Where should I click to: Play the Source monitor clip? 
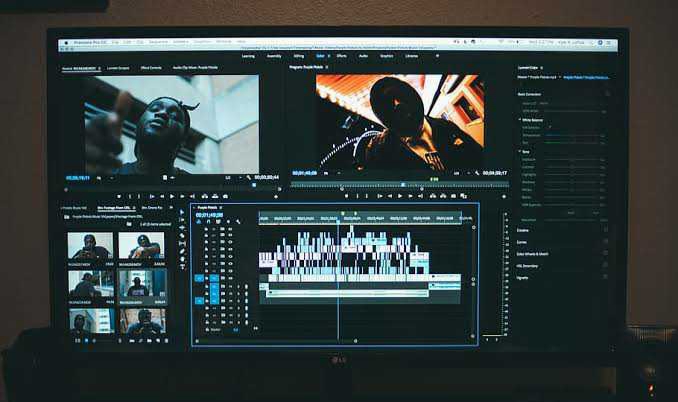click(x=172, y=196)
